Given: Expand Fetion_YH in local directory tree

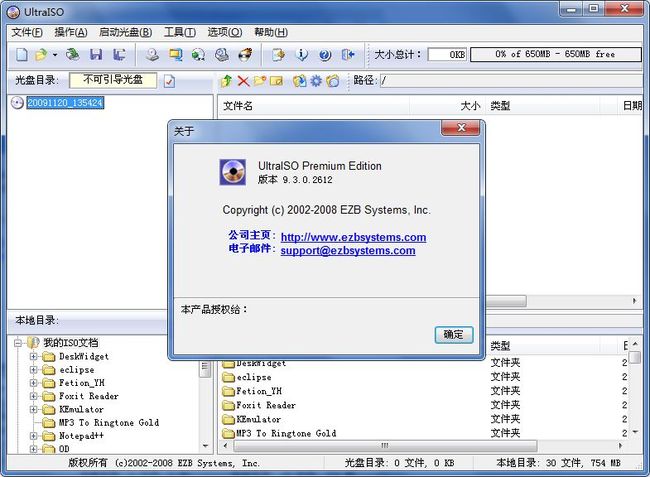Looking at the screenshot, I should (34, 383).
